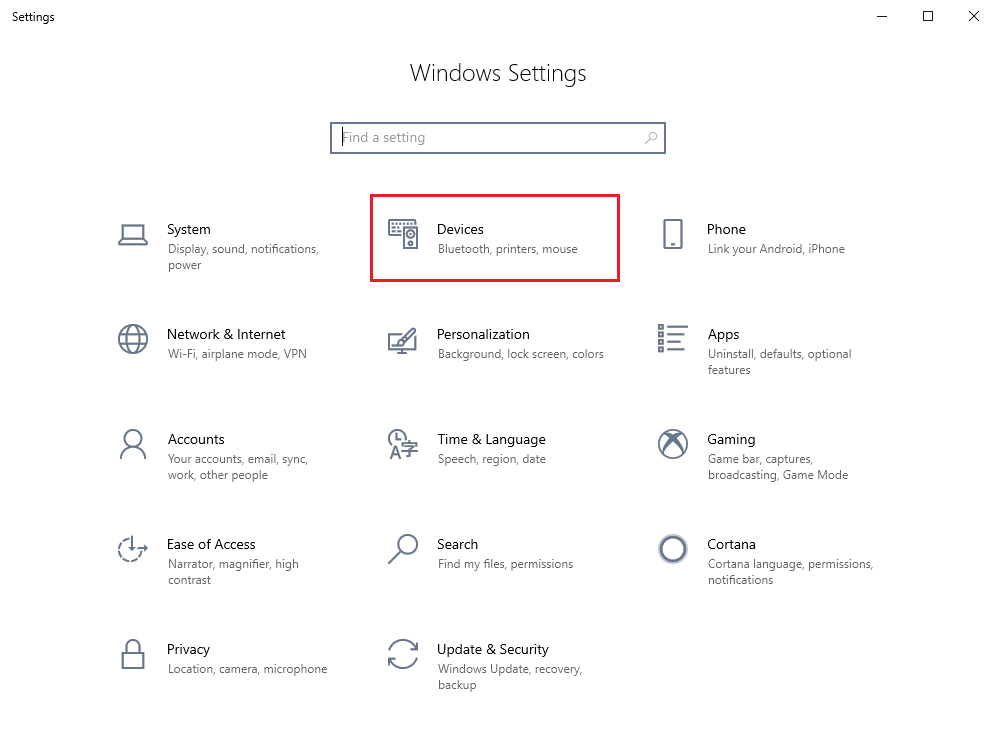Open the Gaming Xbox icon

tap(672, 444)
